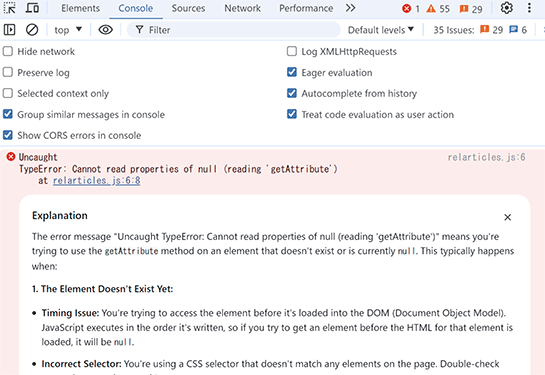Viewport: 545px width, 375px height.
Task: Open the Performance tab
Action: coord(306,8)
